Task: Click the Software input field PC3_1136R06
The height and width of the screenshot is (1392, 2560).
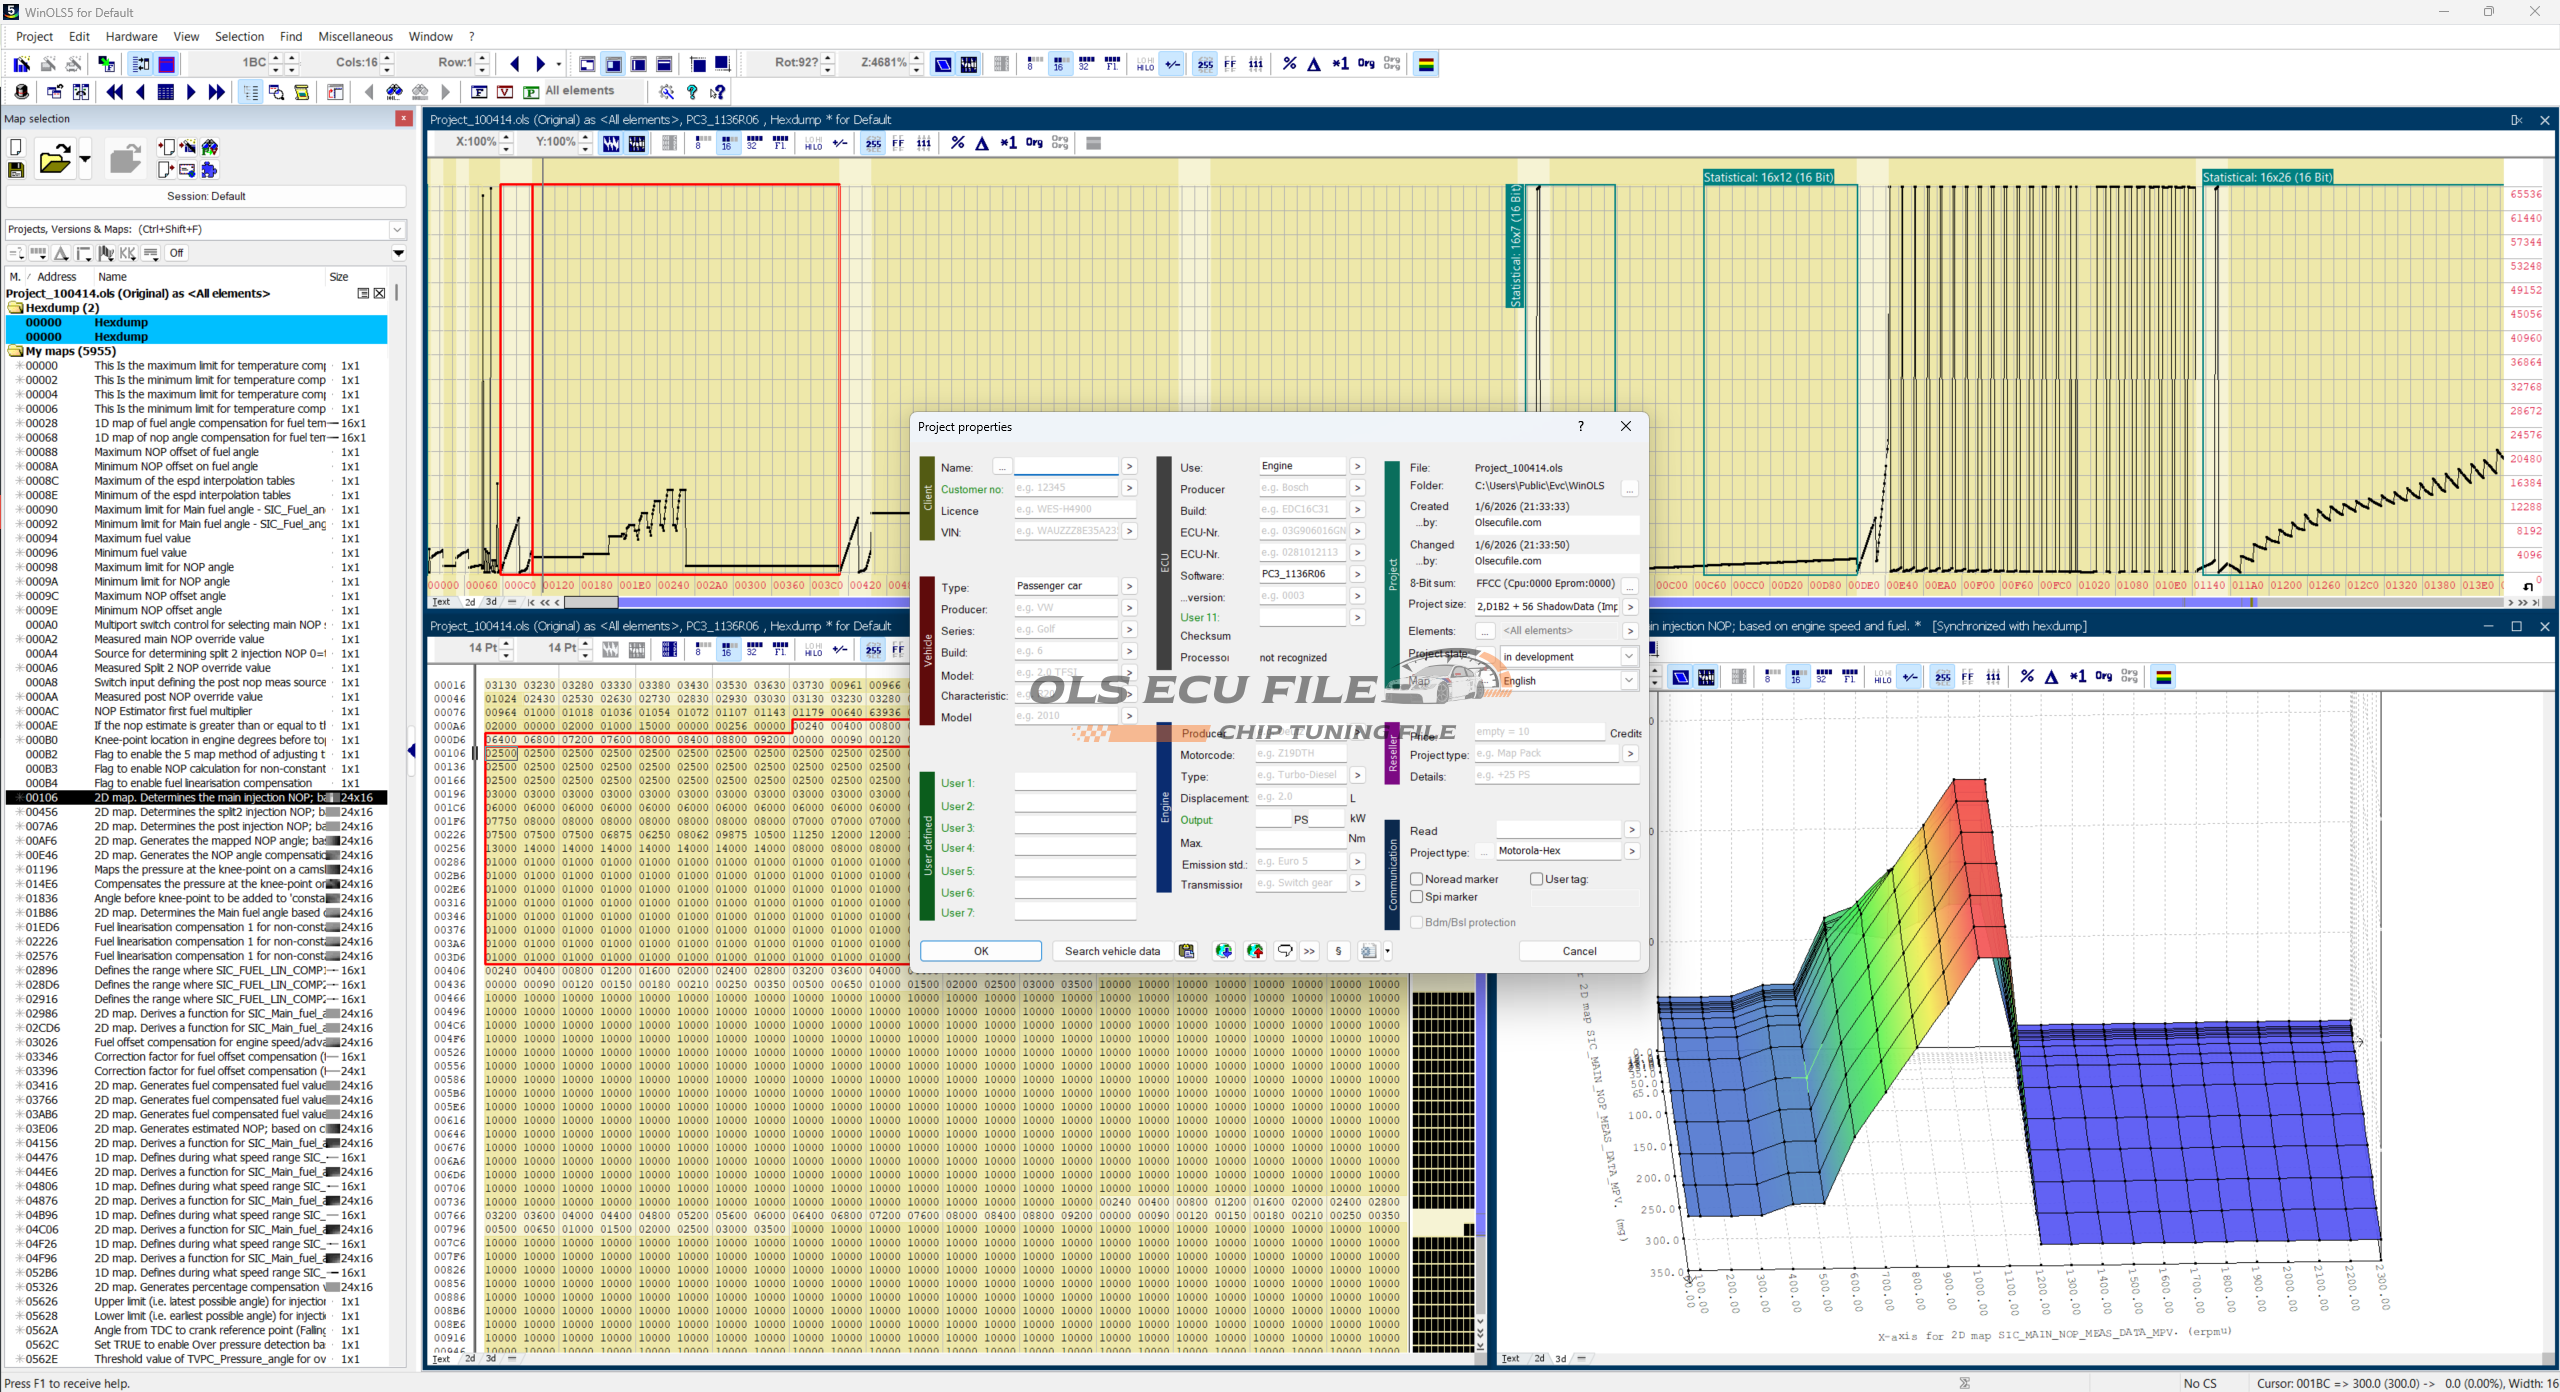Action: pos(1301,574)
